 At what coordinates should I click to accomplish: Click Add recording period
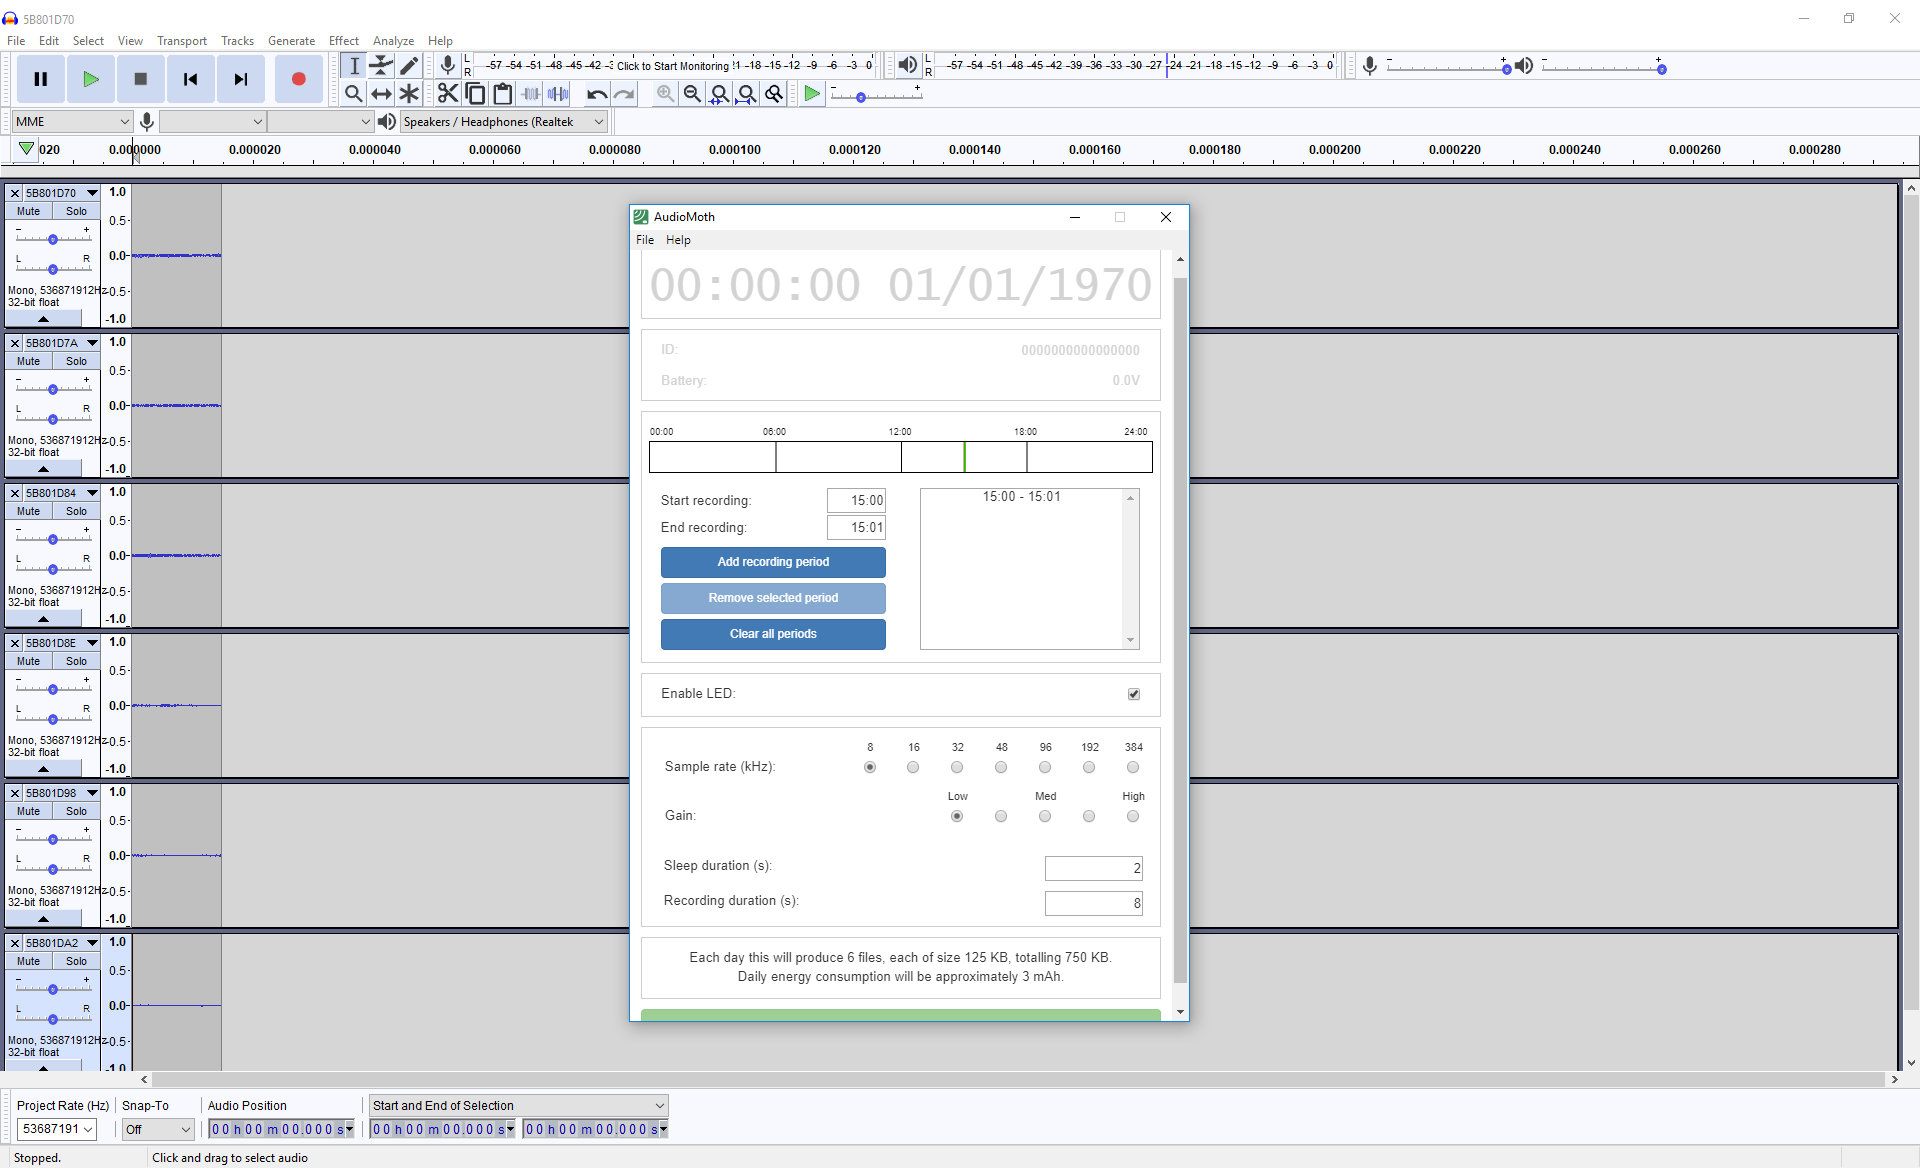(x=773, y=562)
